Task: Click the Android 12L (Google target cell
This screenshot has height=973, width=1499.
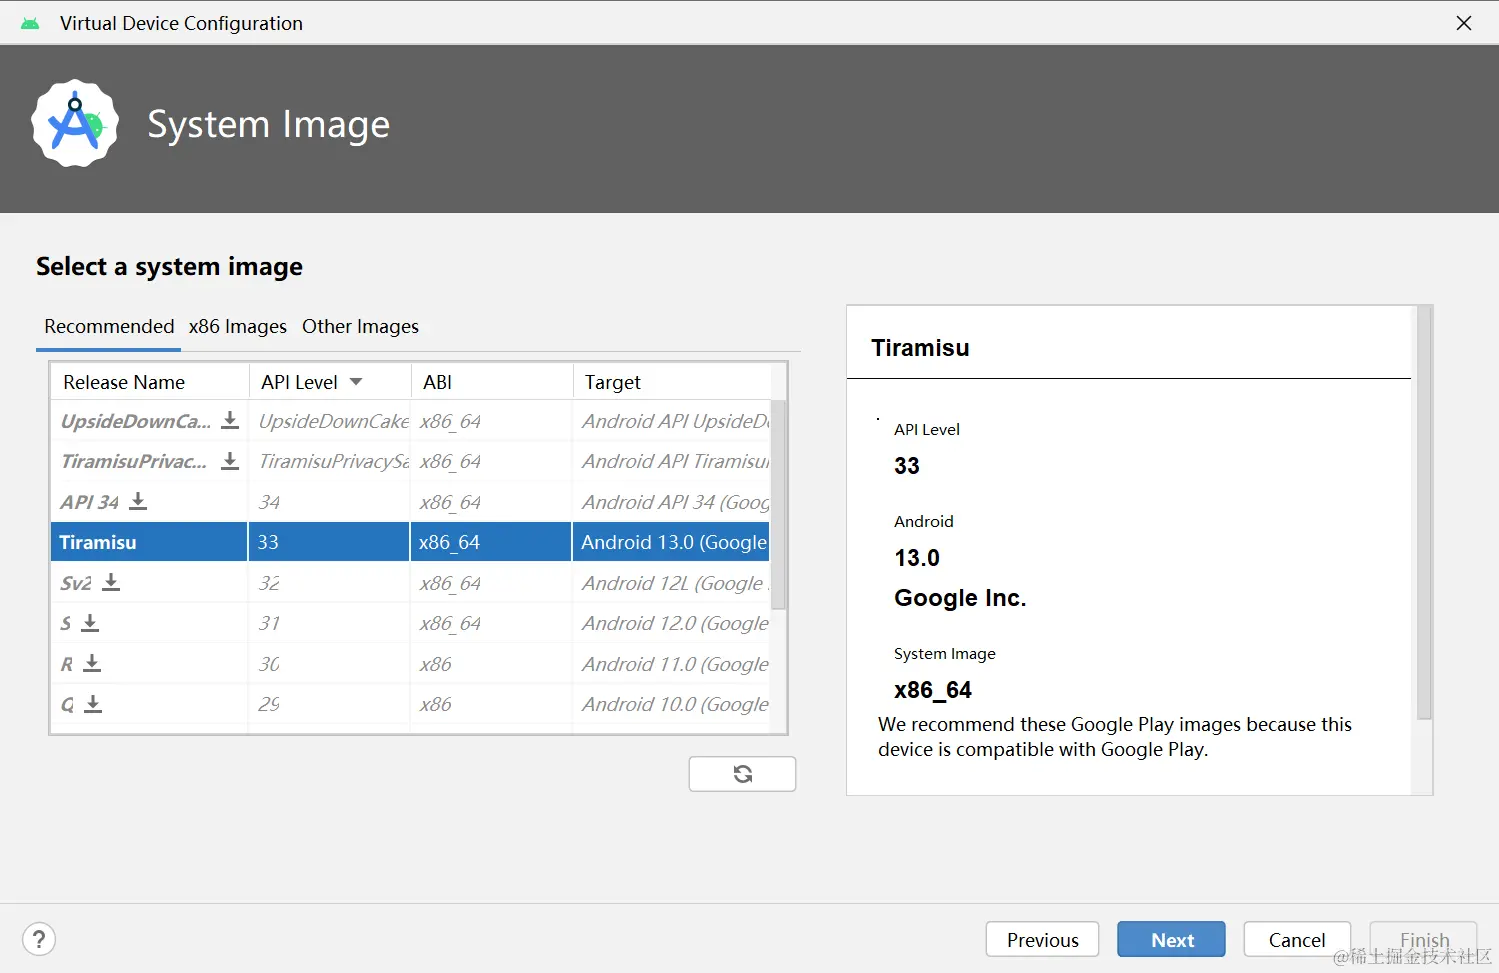Action: (x=671, y=583)
